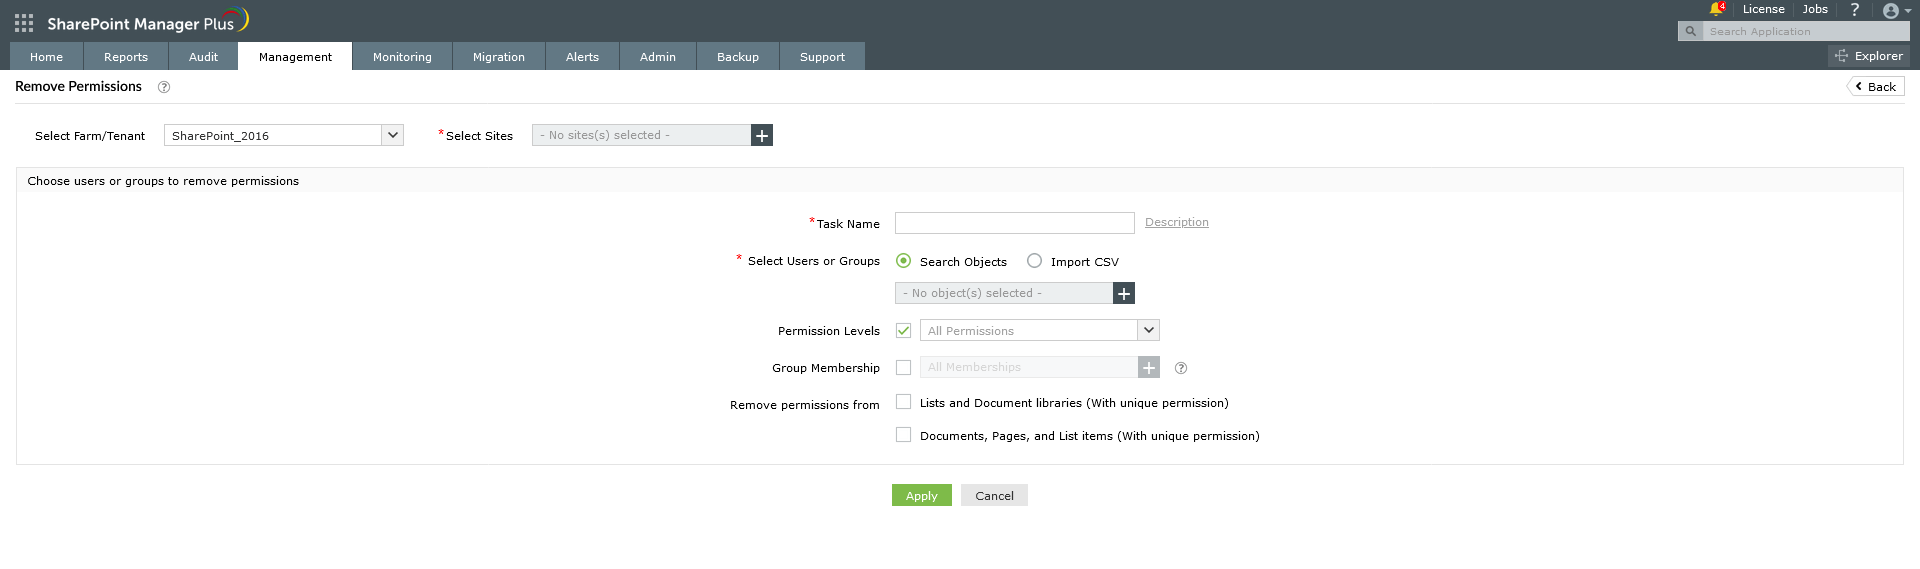This screenshot has width=1920, height=569.
Task: Open the app launcher grid icon
Action: coord(24,23)
